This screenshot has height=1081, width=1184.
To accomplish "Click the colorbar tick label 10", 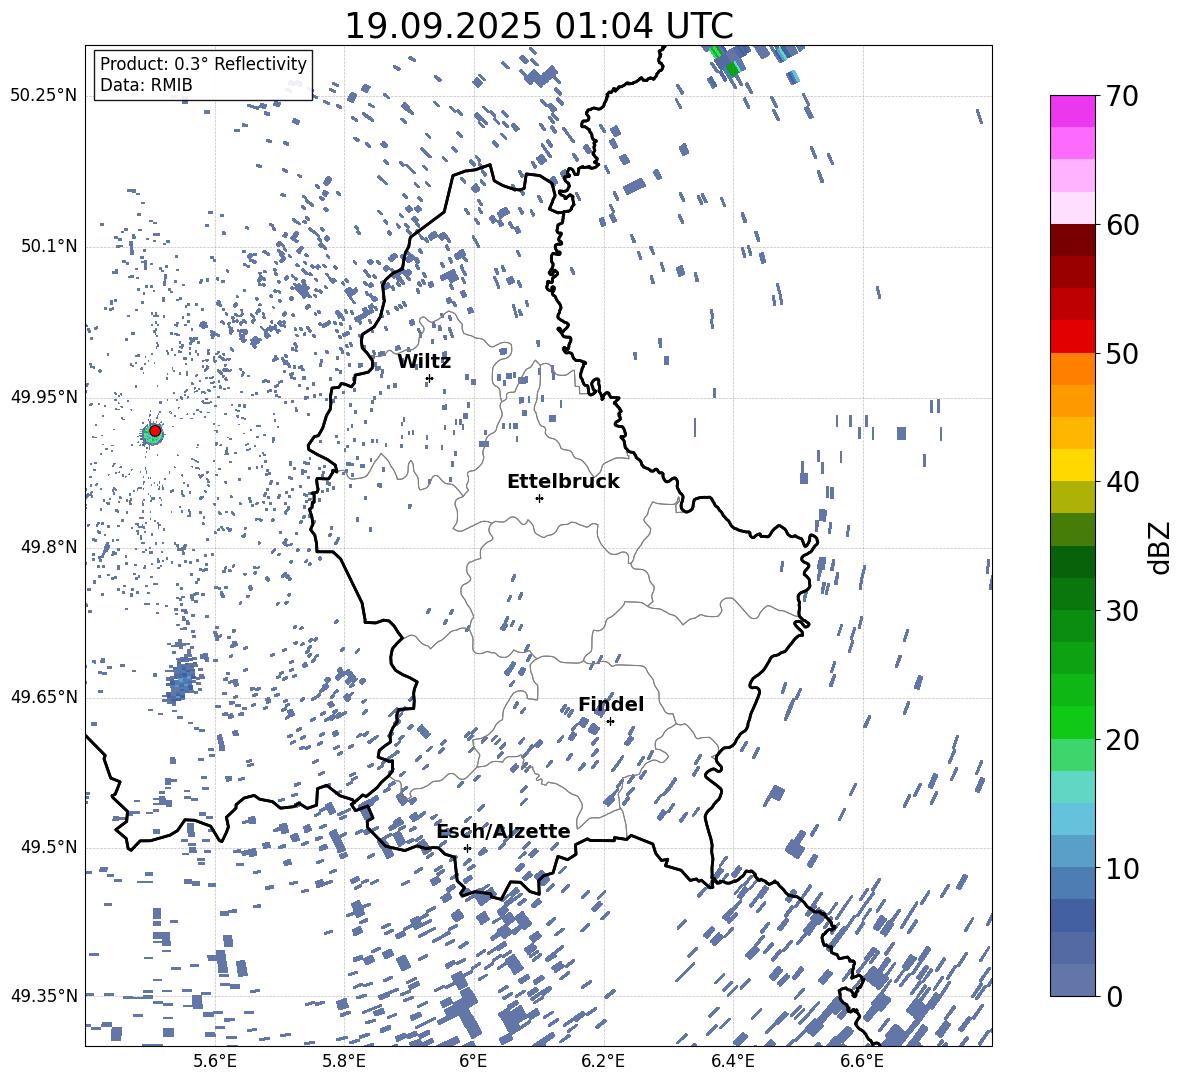I will tap(1122, 868).
